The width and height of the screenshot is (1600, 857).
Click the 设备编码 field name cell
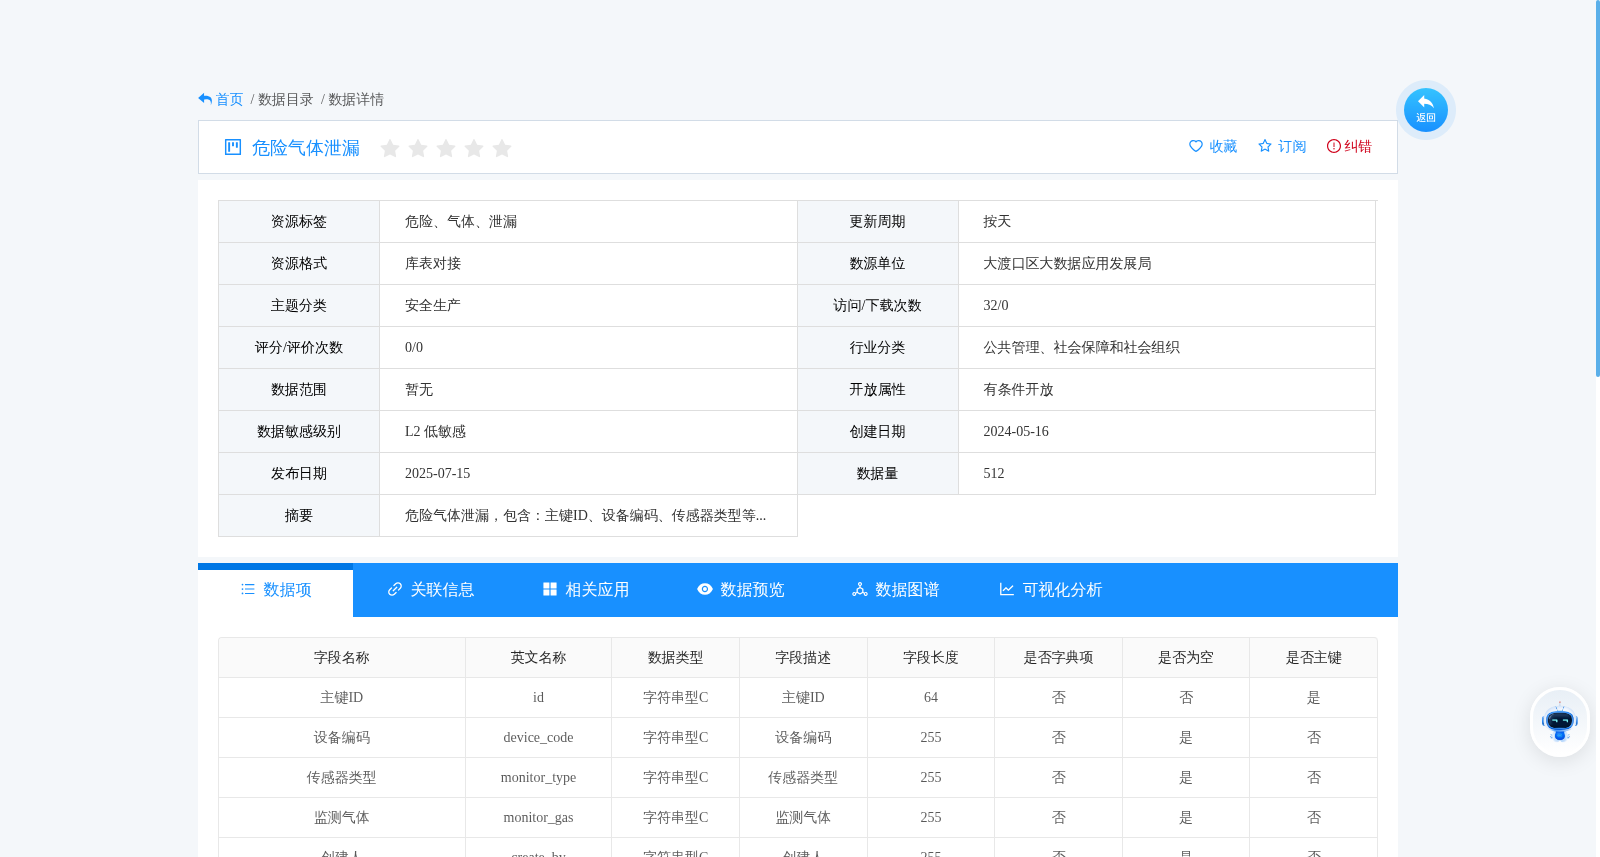pyautogui.click(x=342, y=738)
